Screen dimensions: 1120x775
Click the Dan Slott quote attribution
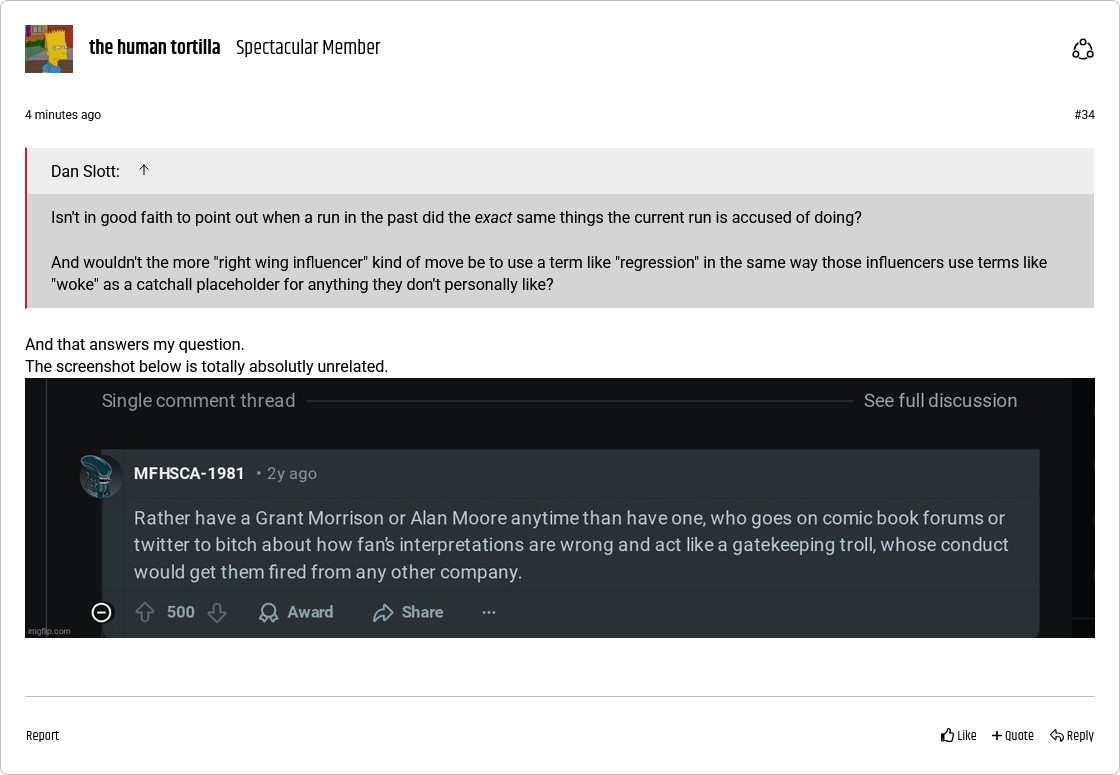coord(85,172)
